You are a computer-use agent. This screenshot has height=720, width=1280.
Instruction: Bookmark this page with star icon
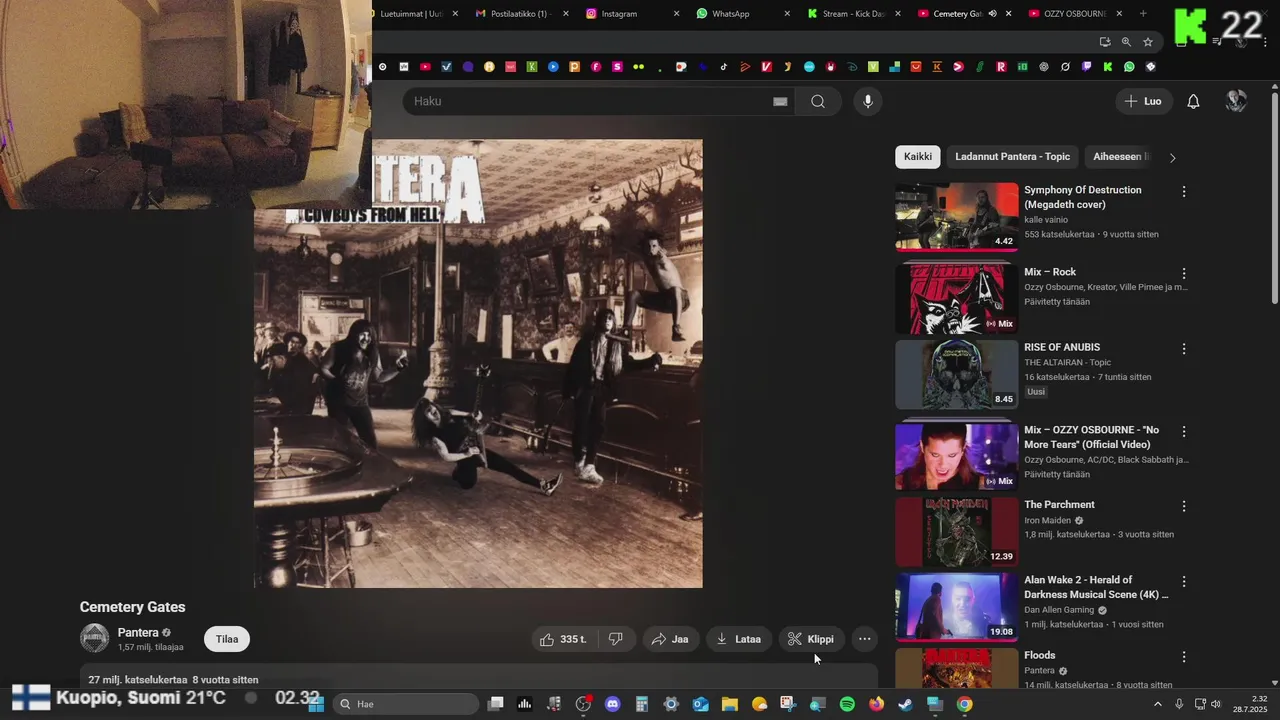[1148, 42]
